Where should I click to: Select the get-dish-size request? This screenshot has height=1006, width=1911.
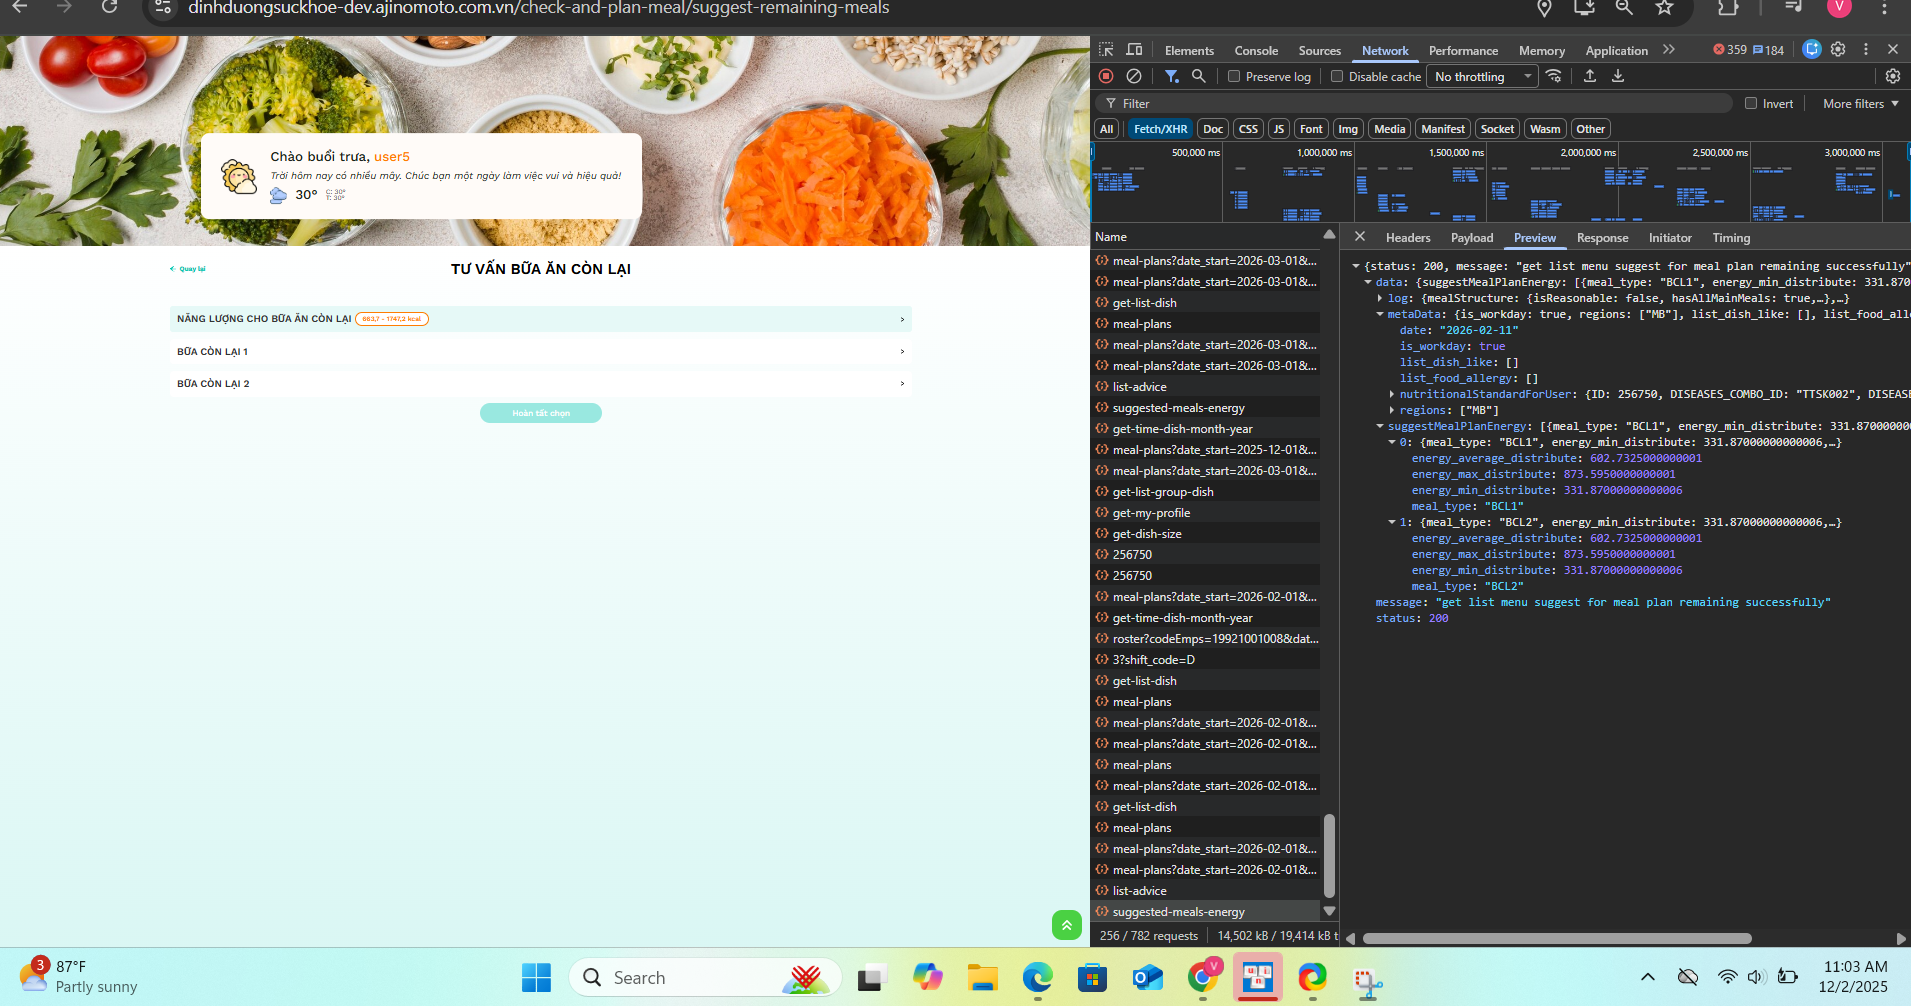coord(1206,534)
